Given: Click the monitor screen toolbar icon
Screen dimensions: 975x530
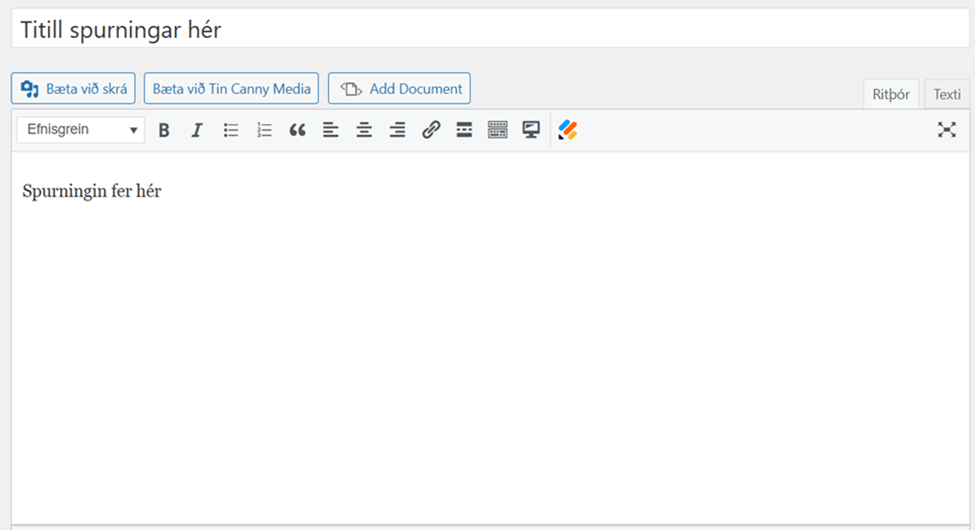Looking at the screenshot, I should click(x=531, y=130).
